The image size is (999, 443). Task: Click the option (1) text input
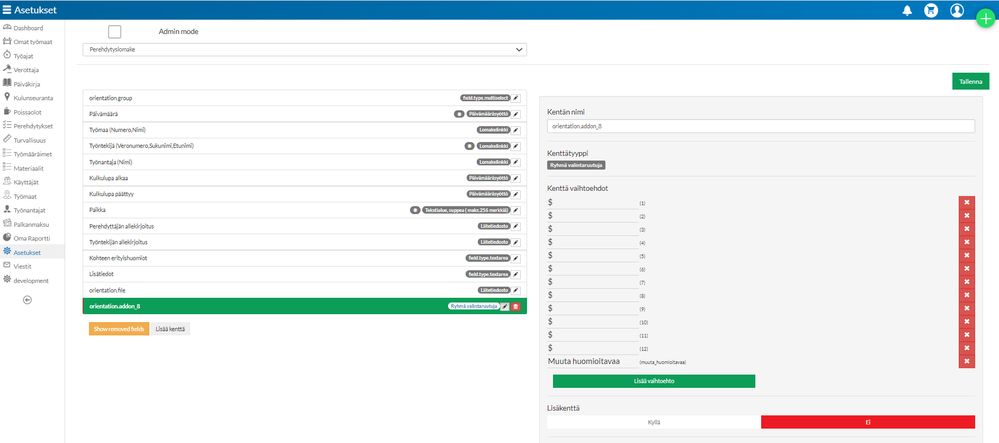coord(593,203)
